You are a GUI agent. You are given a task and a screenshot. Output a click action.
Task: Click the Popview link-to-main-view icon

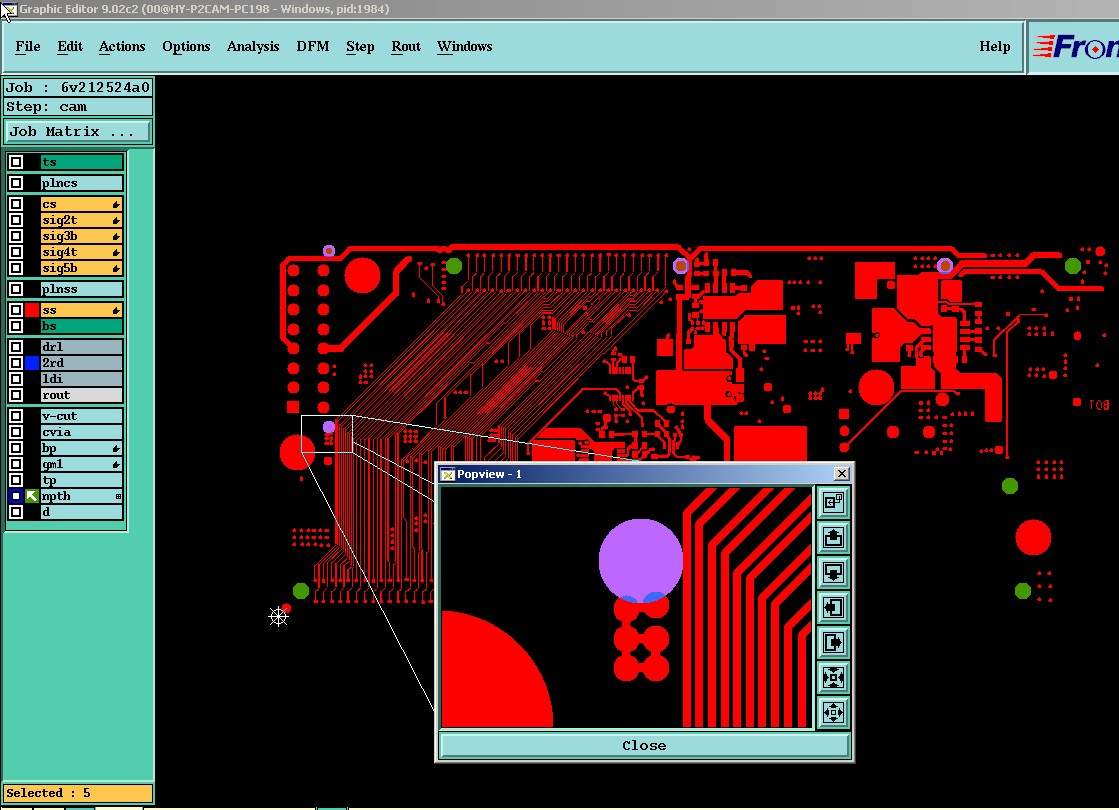pos(833,502)
